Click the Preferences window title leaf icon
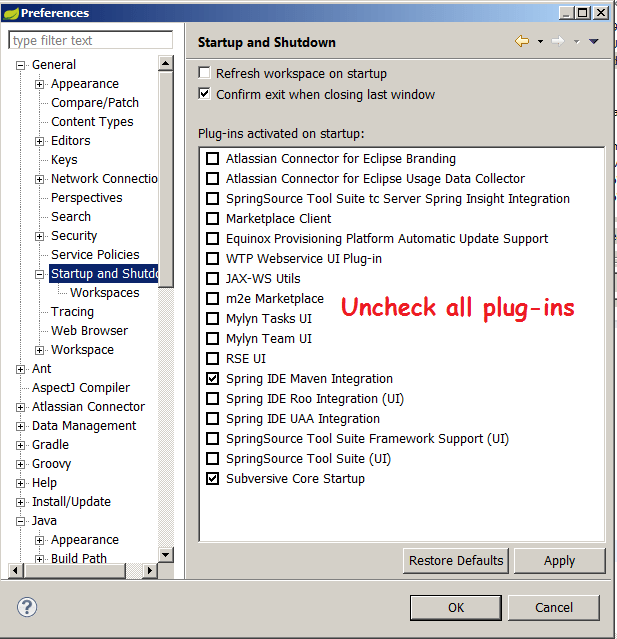Viewport: 617px width, 639px height. tap(11, 13)
